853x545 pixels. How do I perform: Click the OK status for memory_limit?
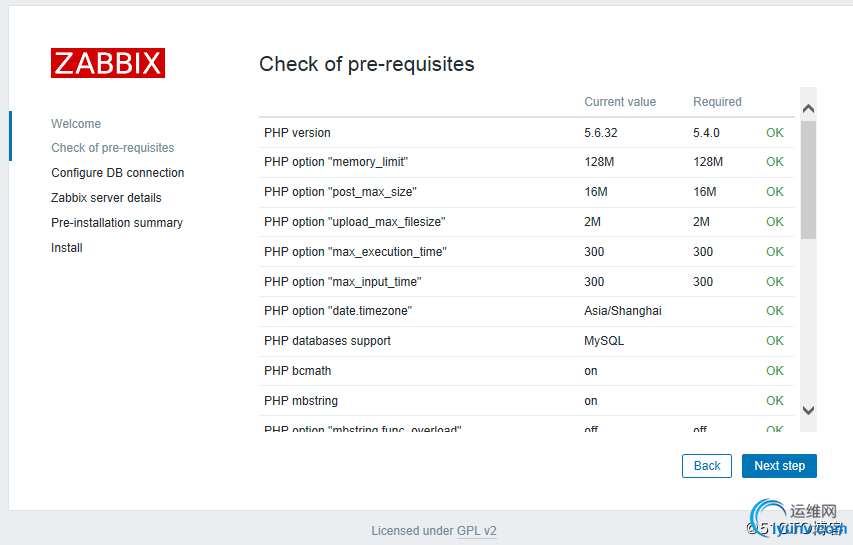775,162
